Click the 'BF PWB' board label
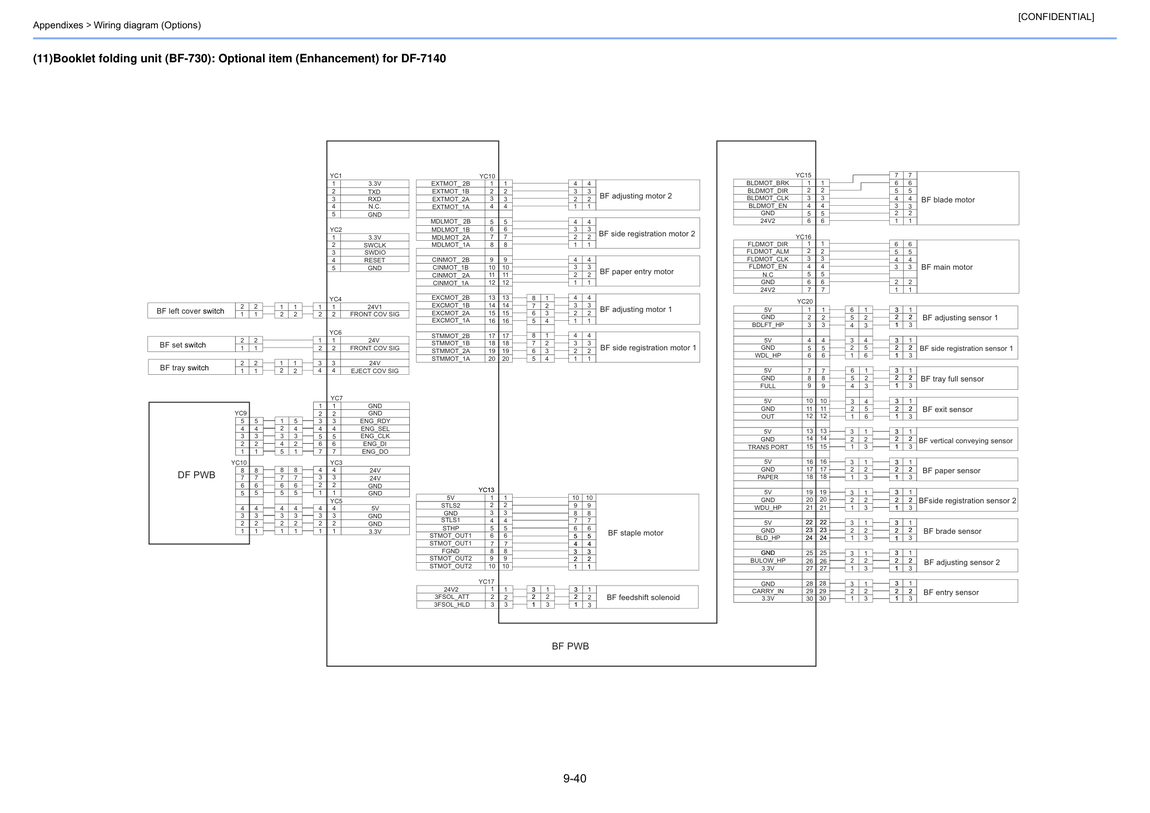 point(571,646)
